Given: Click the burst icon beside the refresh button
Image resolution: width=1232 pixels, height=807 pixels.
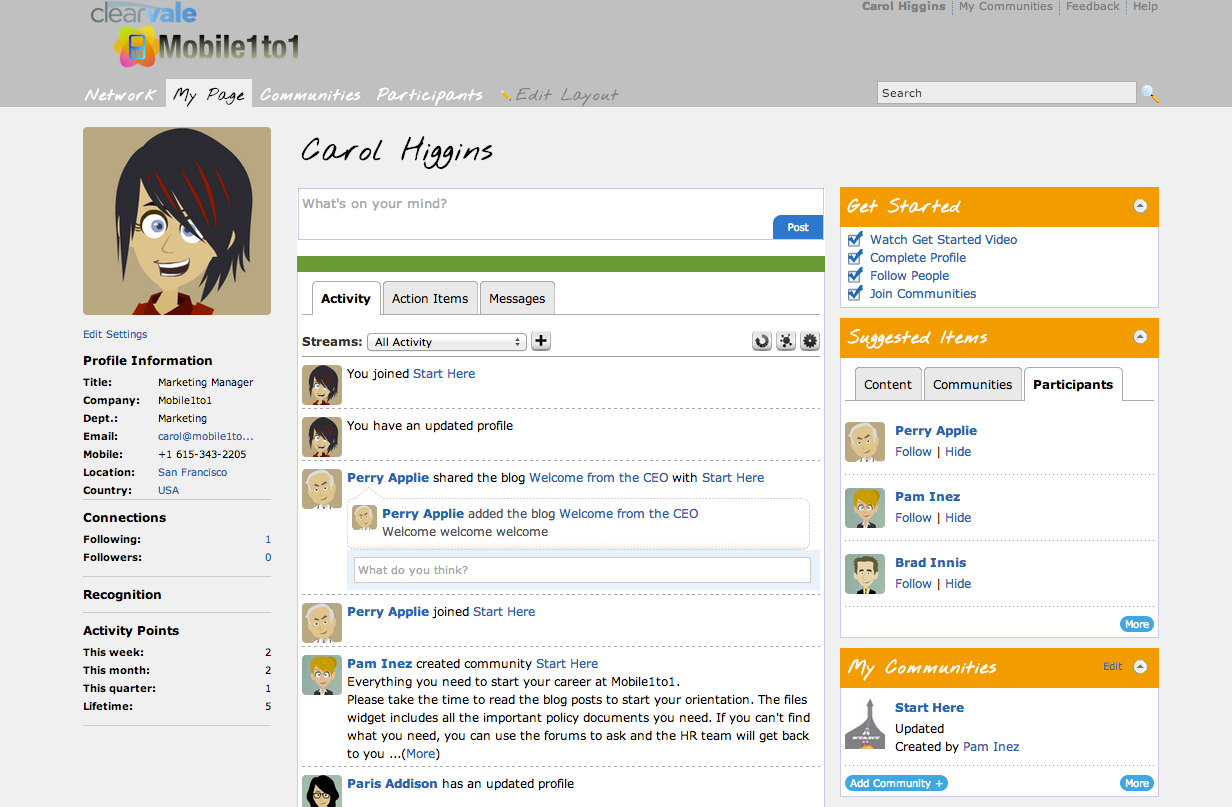Looking at the screenshot, I should tap(786, 341).
